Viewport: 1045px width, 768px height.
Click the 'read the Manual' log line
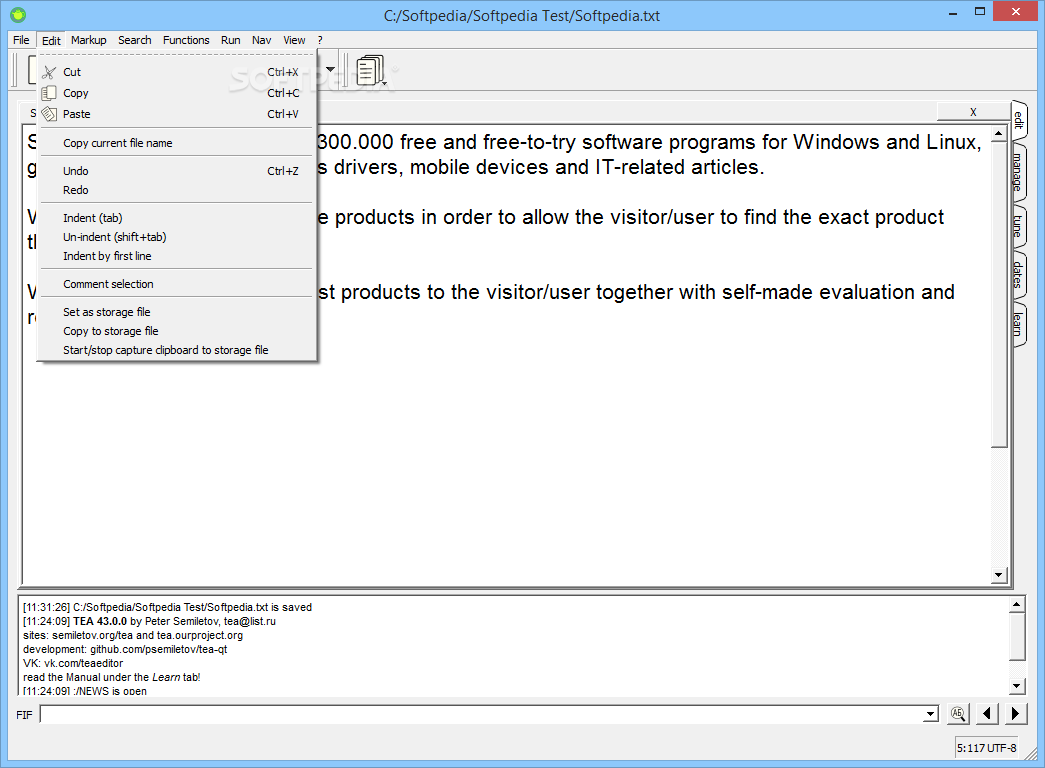tap(111, 677)
